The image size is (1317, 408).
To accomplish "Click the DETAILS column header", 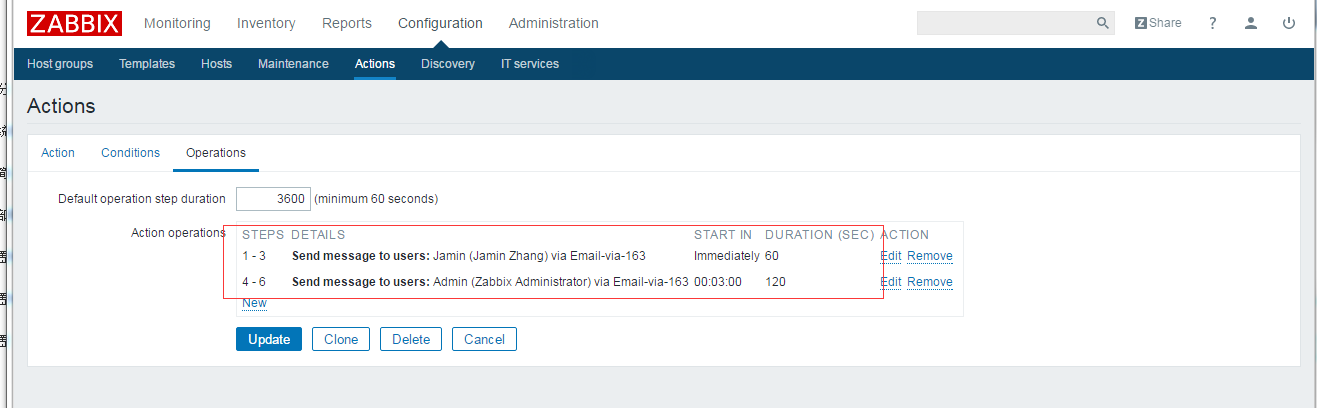I will [x=318, y=235].
